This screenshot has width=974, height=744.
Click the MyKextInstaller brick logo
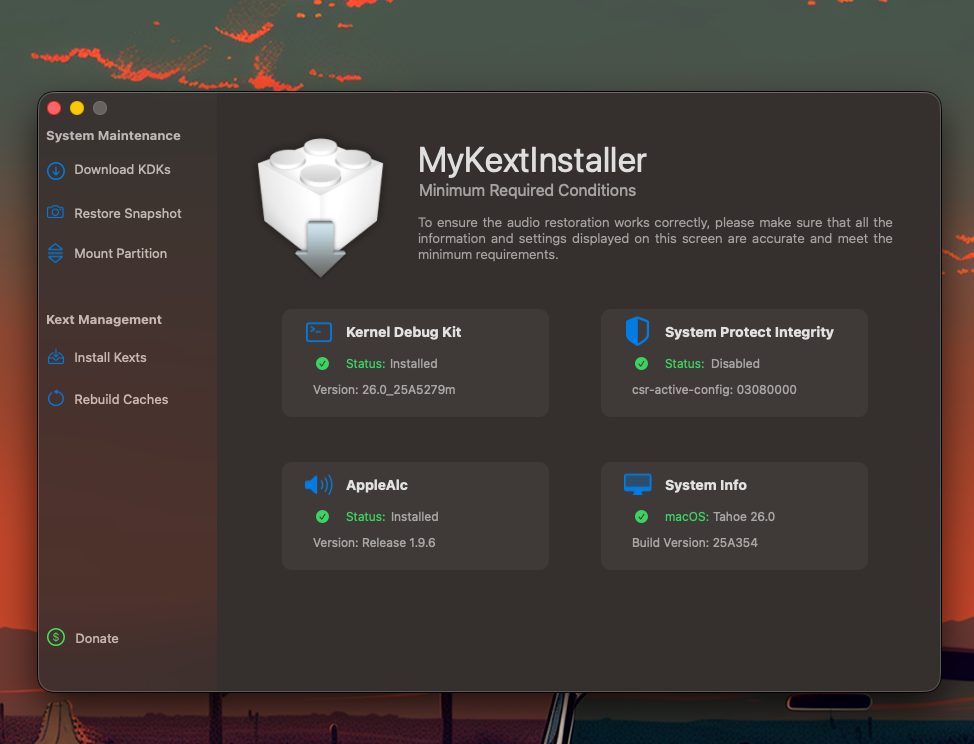coord(321,207)
